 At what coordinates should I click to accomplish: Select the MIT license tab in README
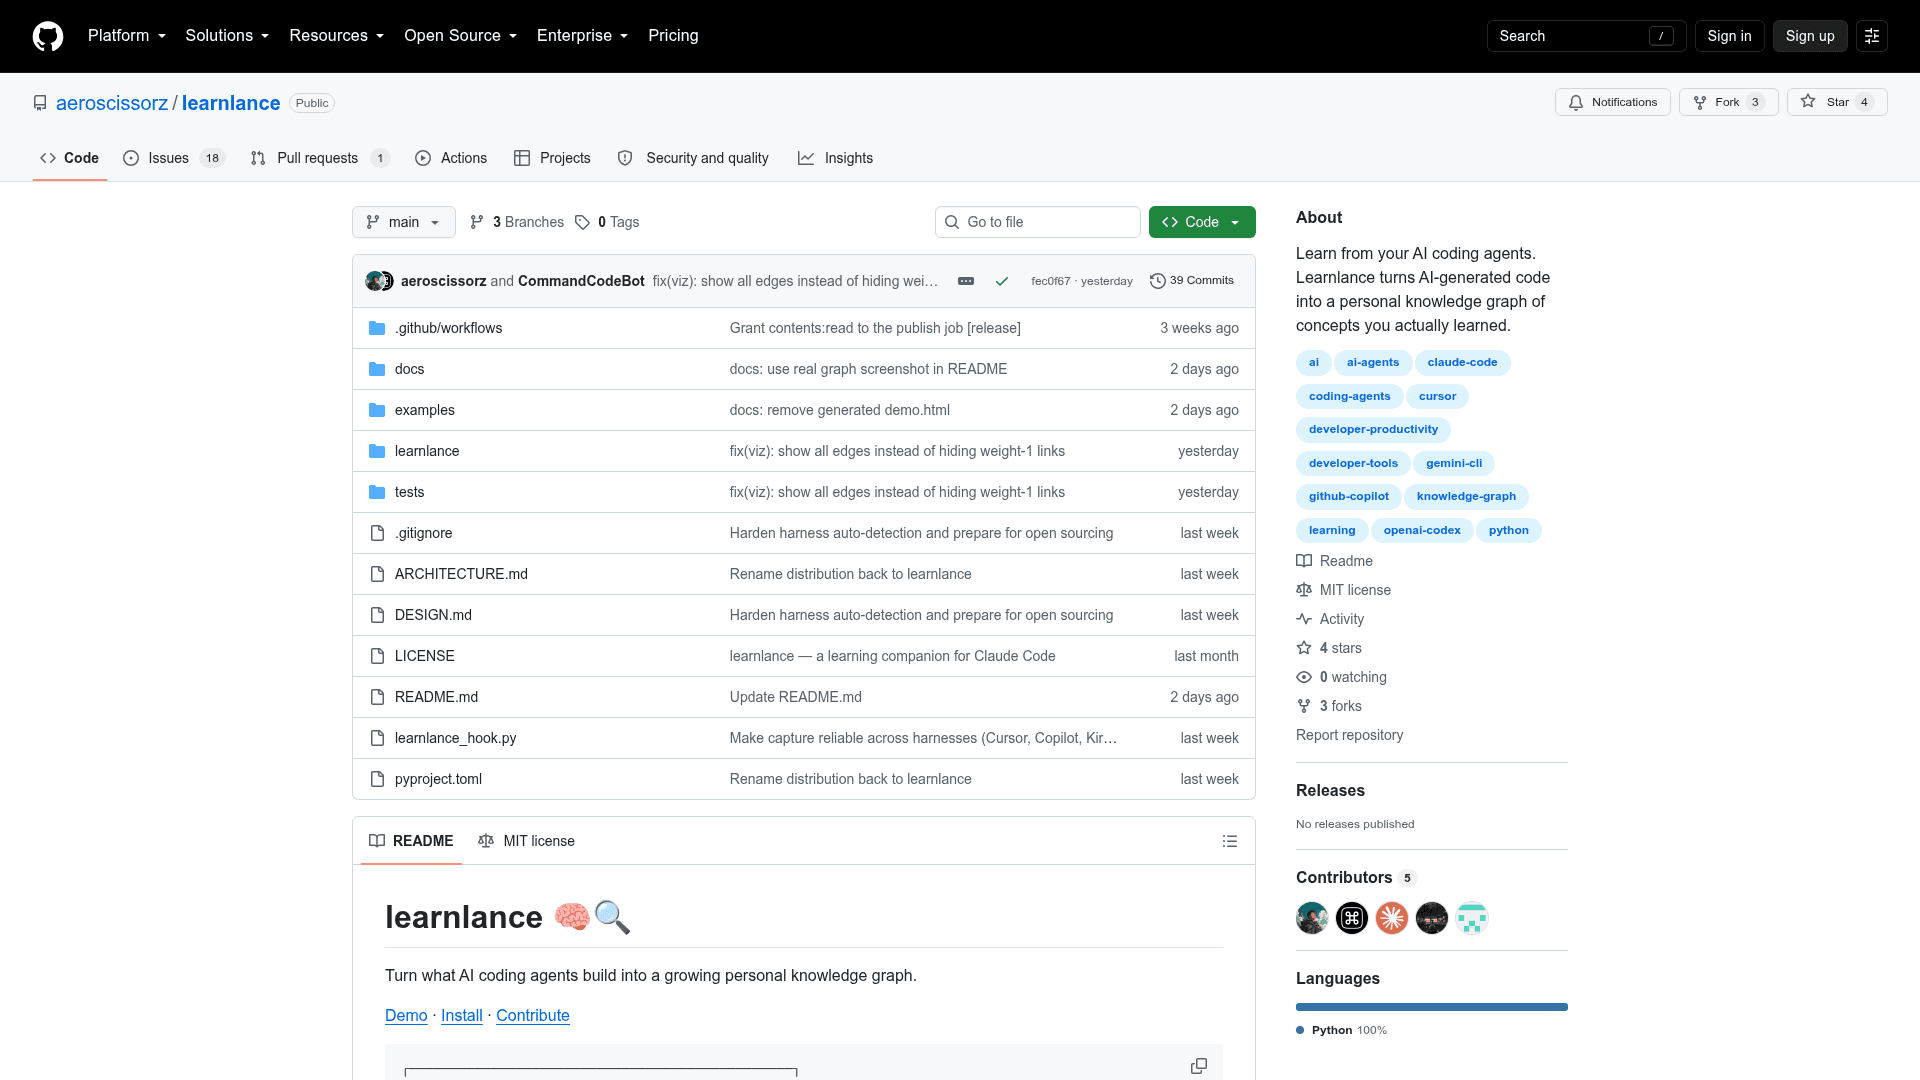(x=527, y=841)
